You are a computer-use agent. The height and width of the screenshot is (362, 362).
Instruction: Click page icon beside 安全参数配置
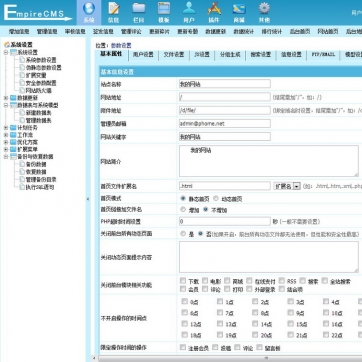click(22, 83)
